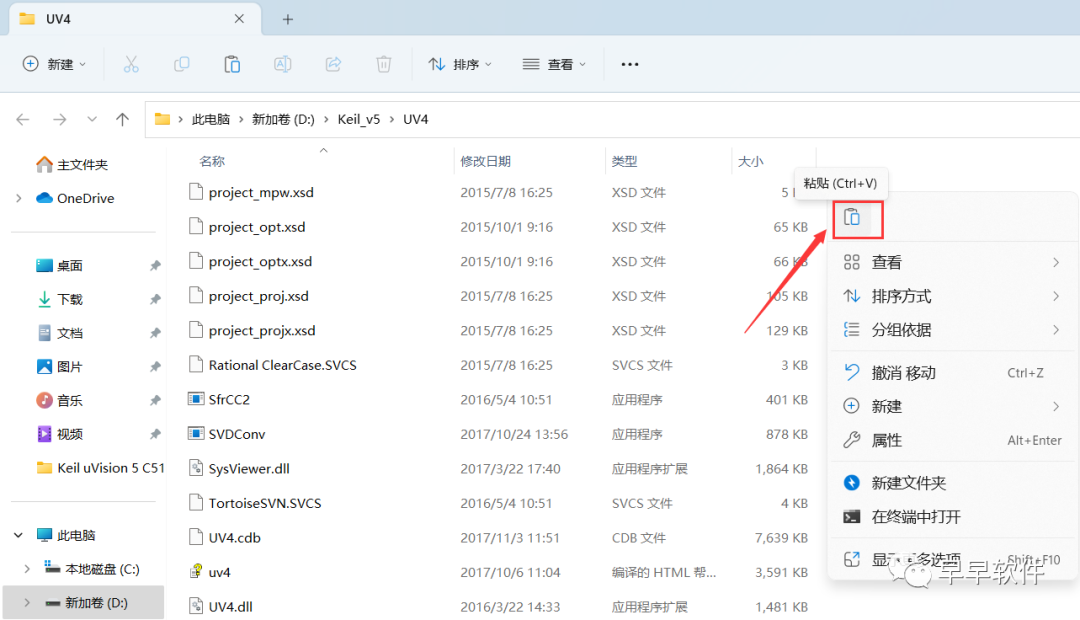Open the 排序 dropdown in toolbar

459,63
